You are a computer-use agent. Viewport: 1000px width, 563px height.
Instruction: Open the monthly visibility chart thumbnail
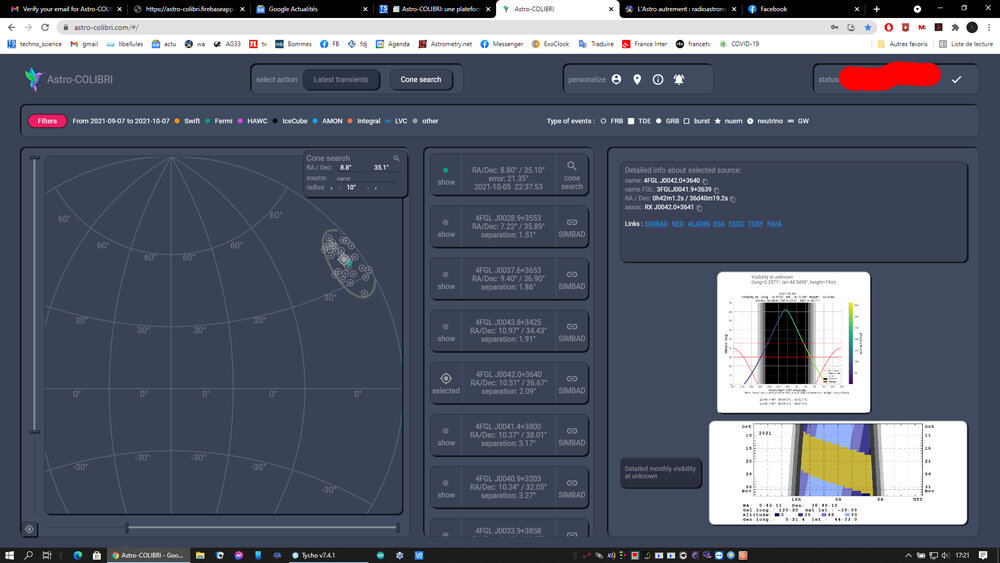[838, 472]
